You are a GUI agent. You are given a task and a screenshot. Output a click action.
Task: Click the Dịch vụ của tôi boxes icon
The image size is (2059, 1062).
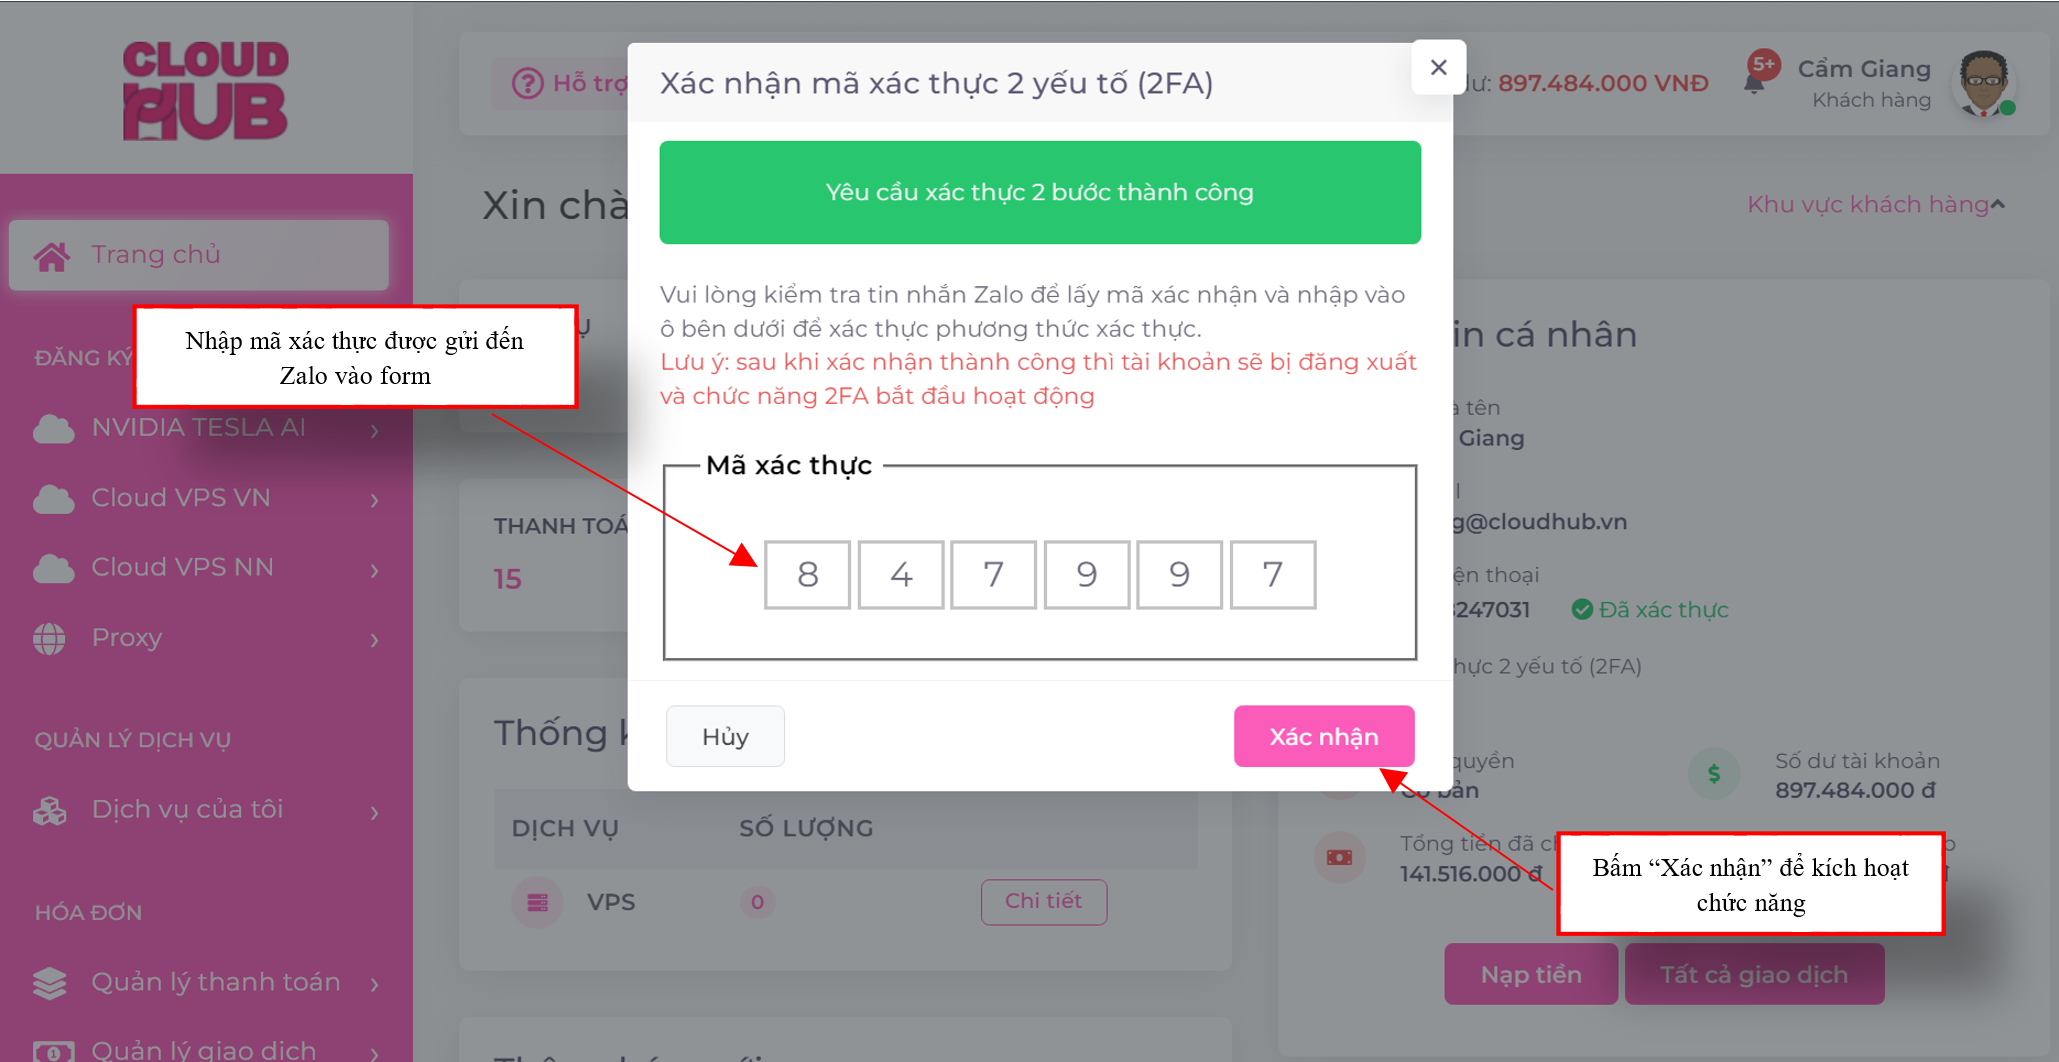(x=50, y=811)
